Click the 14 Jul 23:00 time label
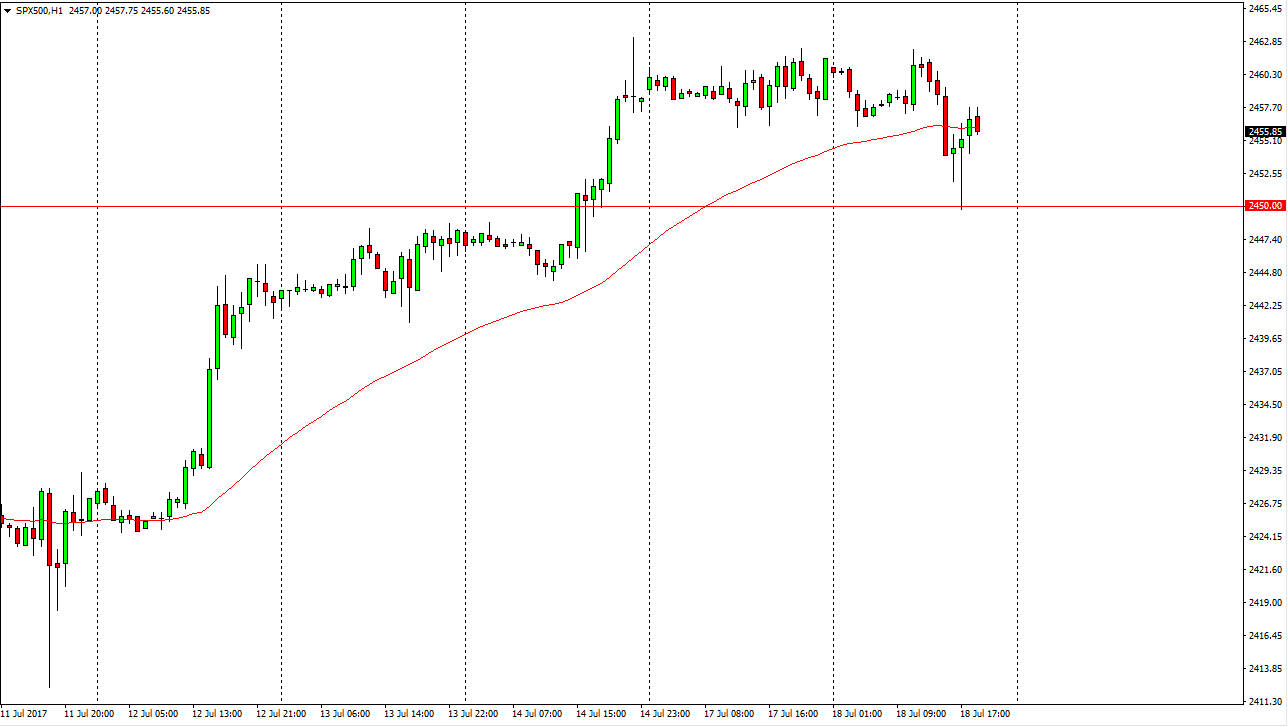The image size is (1288, 727). pyautogui.click(x=665, y=714)
